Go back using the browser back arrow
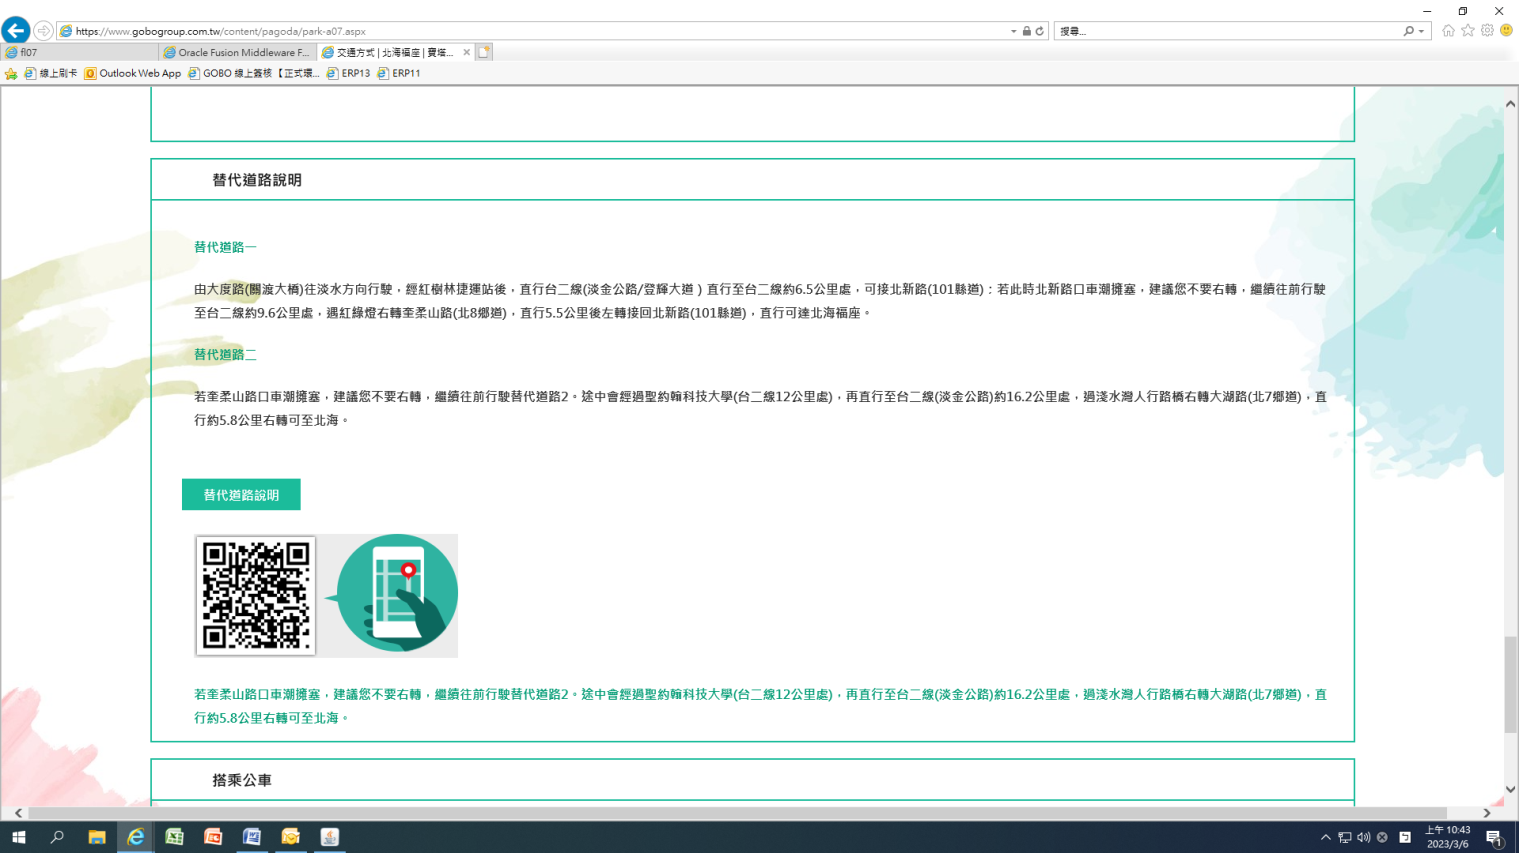Screen dimensions: 1519x853 point(16,30)
